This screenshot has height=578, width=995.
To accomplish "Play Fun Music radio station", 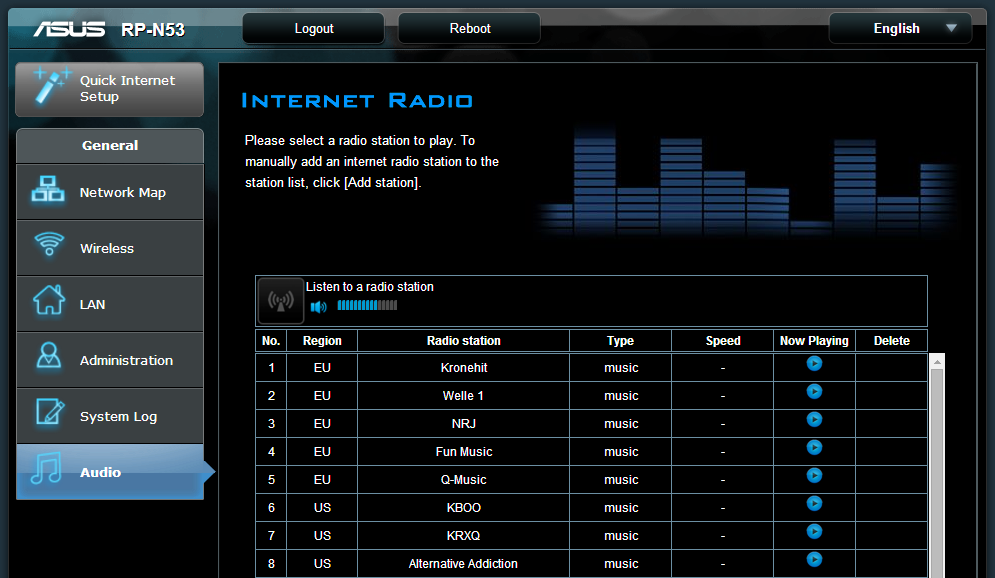I will pos(814,447).
